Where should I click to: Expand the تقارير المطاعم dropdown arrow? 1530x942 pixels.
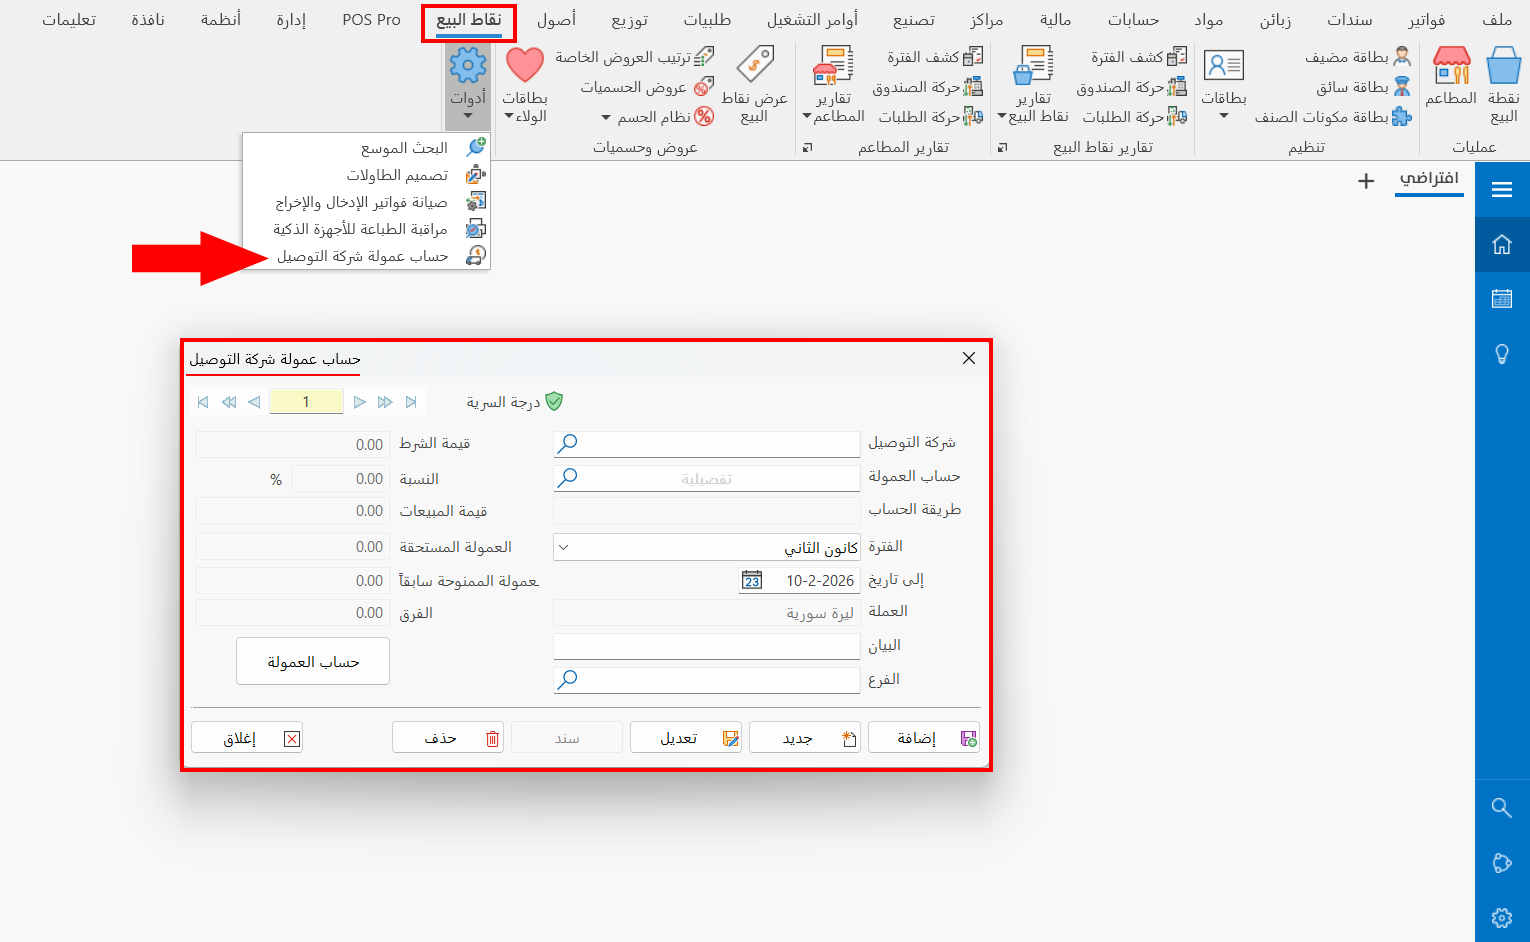tap(808, 116)
